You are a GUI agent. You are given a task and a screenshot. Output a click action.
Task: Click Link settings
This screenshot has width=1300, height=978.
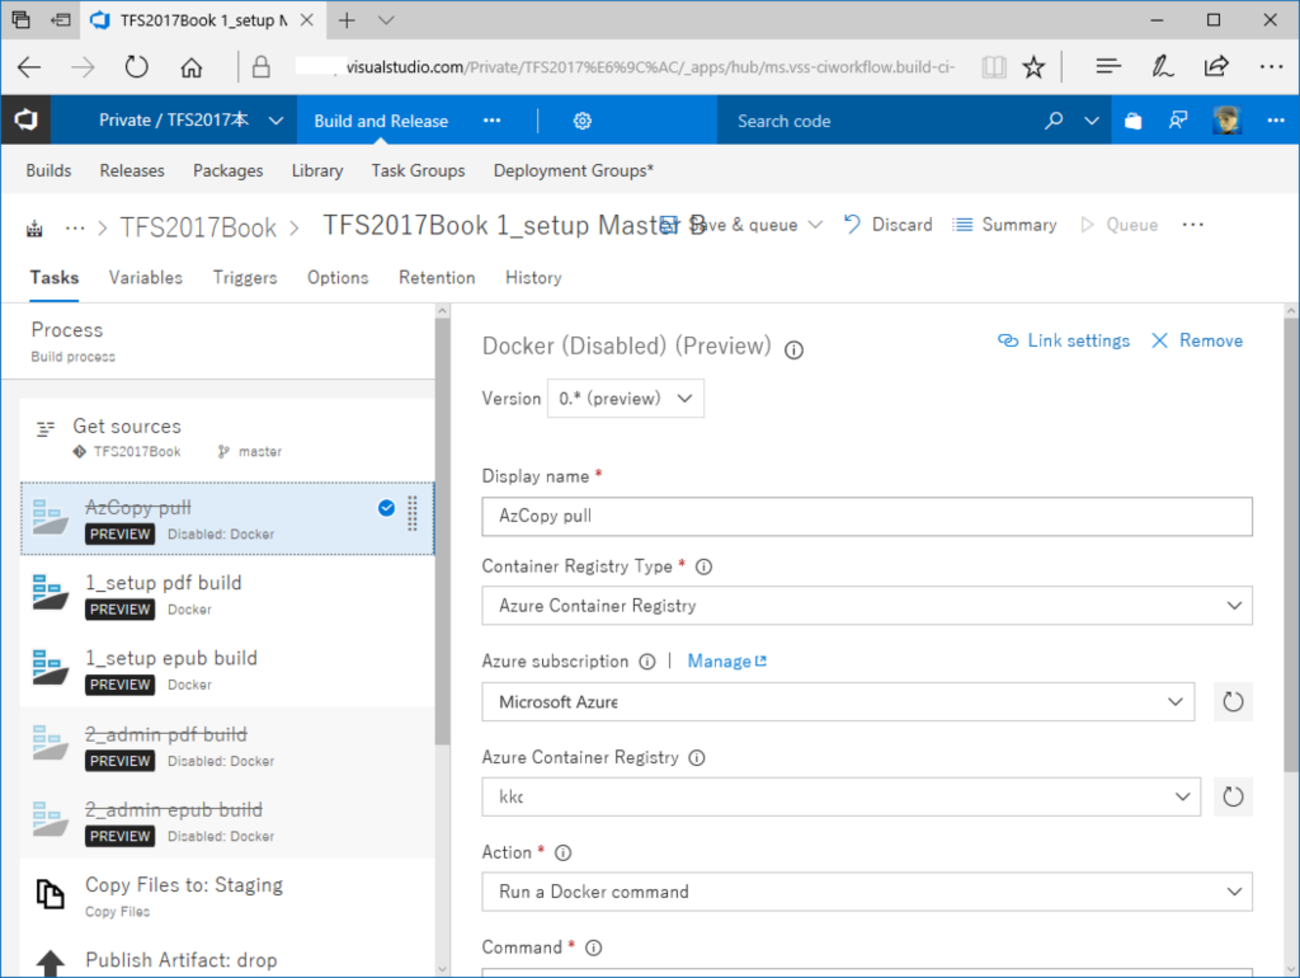(x=1064, y=341)
